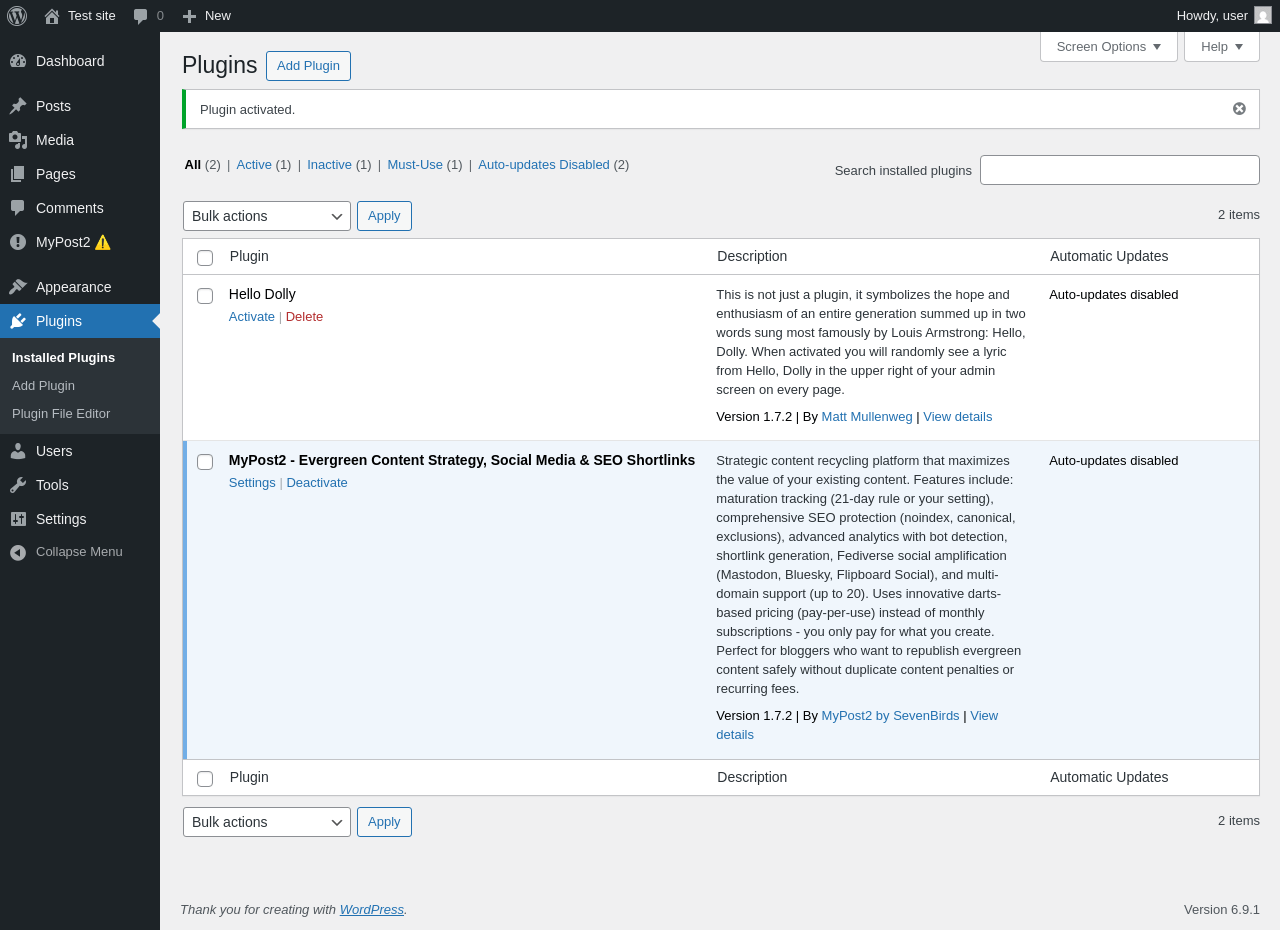Click the Users person icon
Image resolution: width=1280 pixels, height=930 pixels.
(18, 451)
